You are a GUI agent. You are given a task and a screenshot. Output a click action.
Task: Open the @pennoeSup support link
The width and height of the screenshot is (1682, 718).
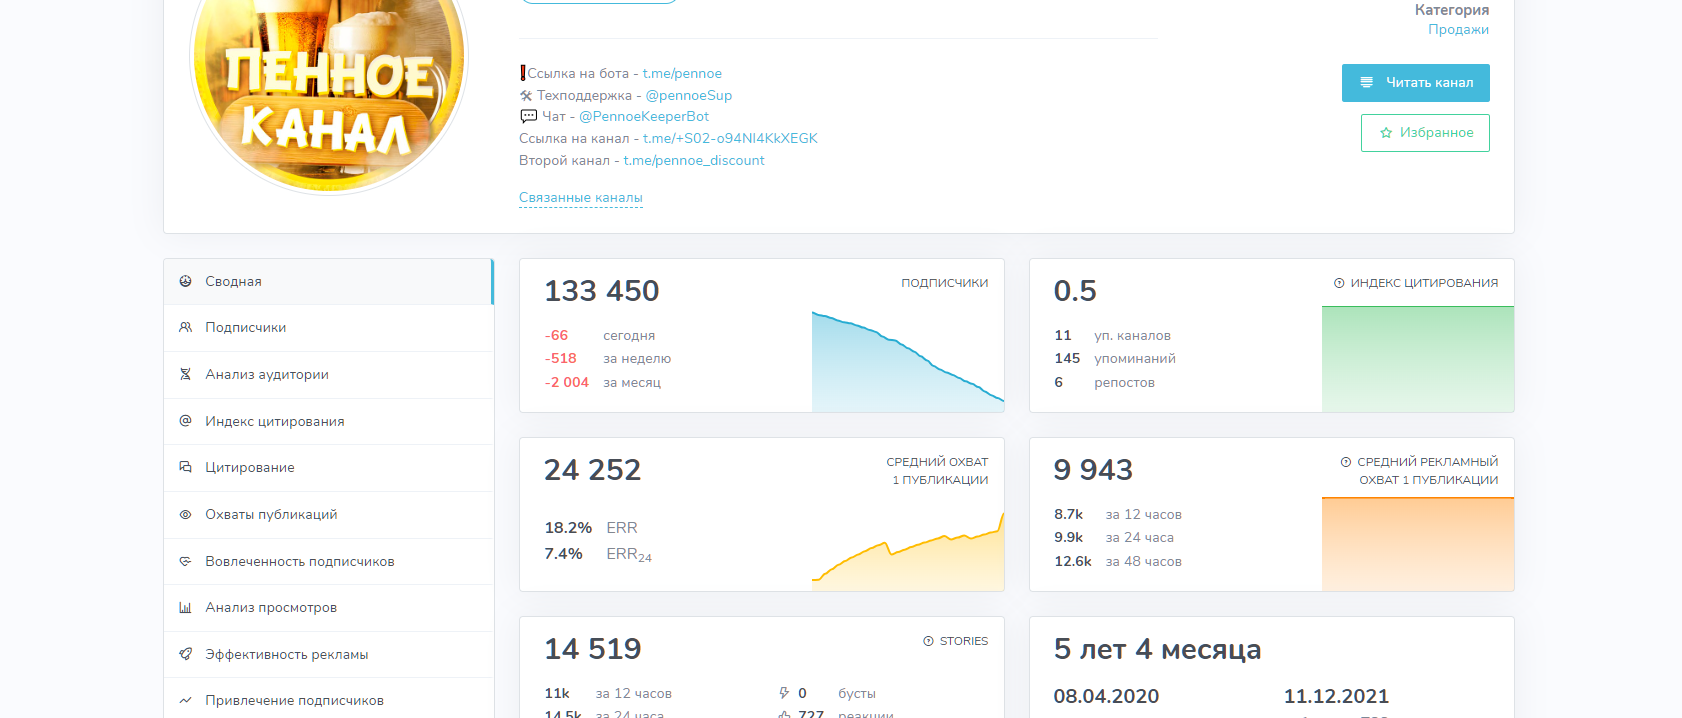688,95
